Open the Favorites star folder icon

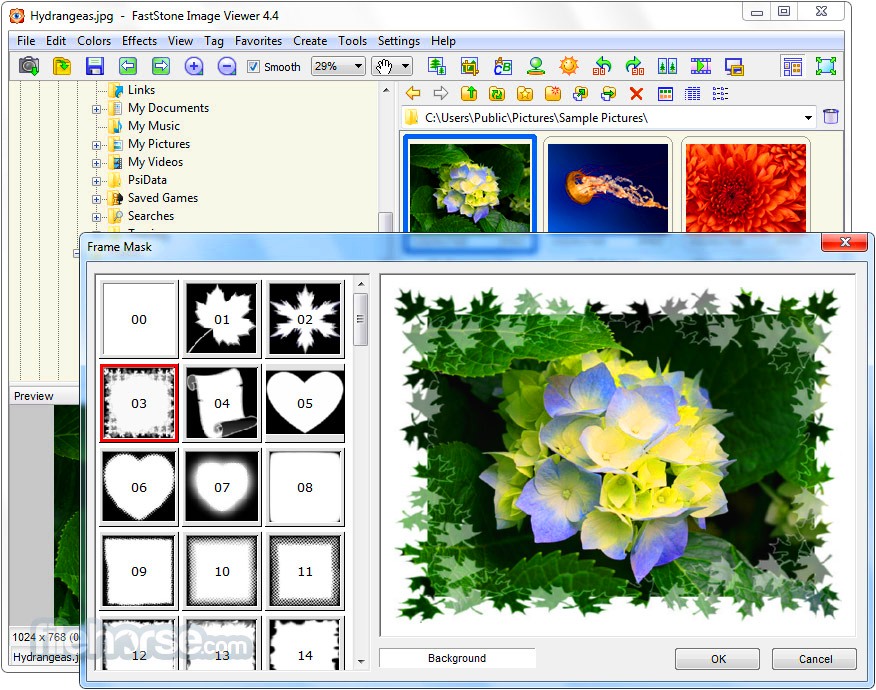pos(525,93)
